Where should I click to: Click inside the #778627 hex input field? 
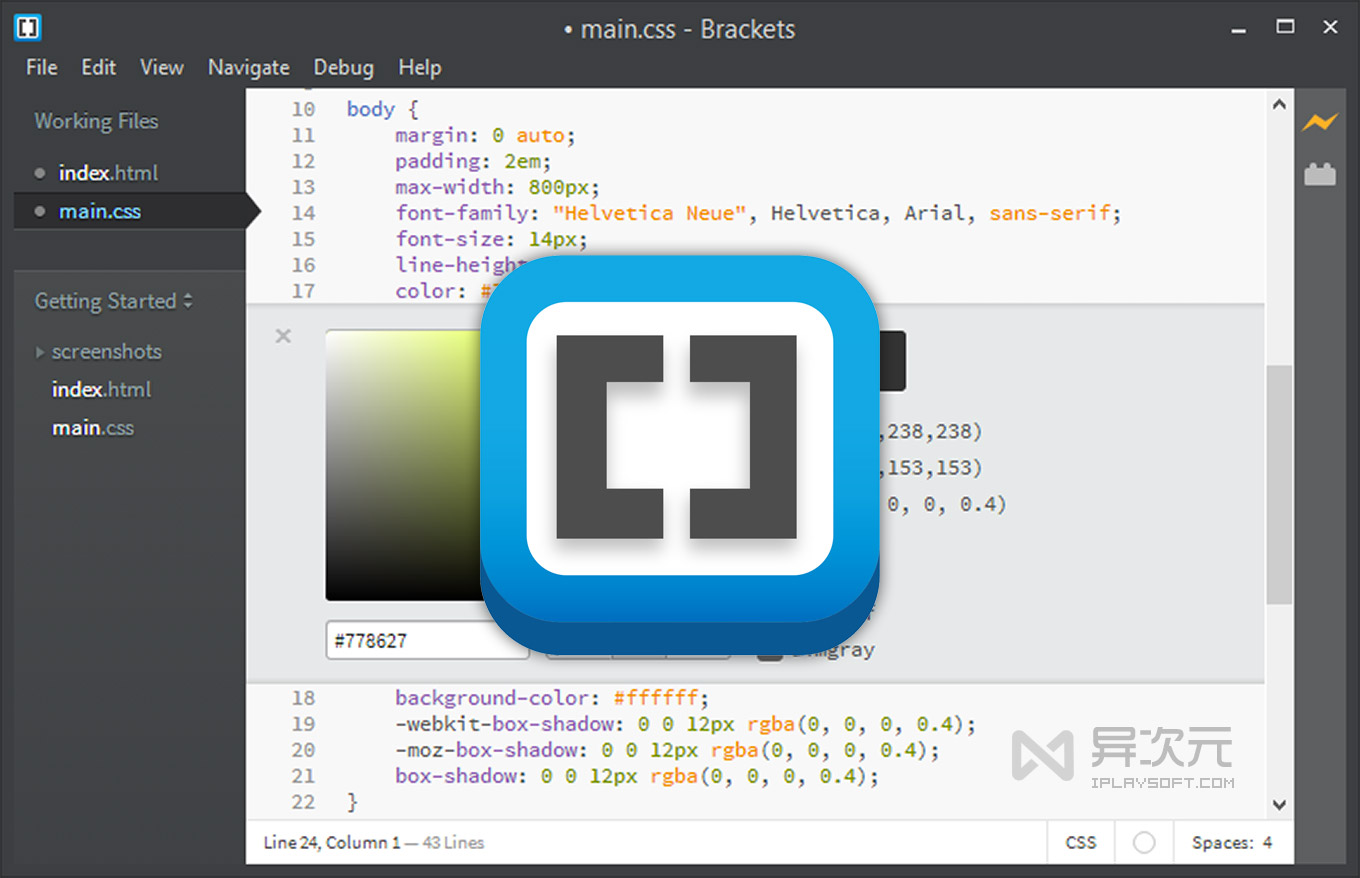point(427,640)
